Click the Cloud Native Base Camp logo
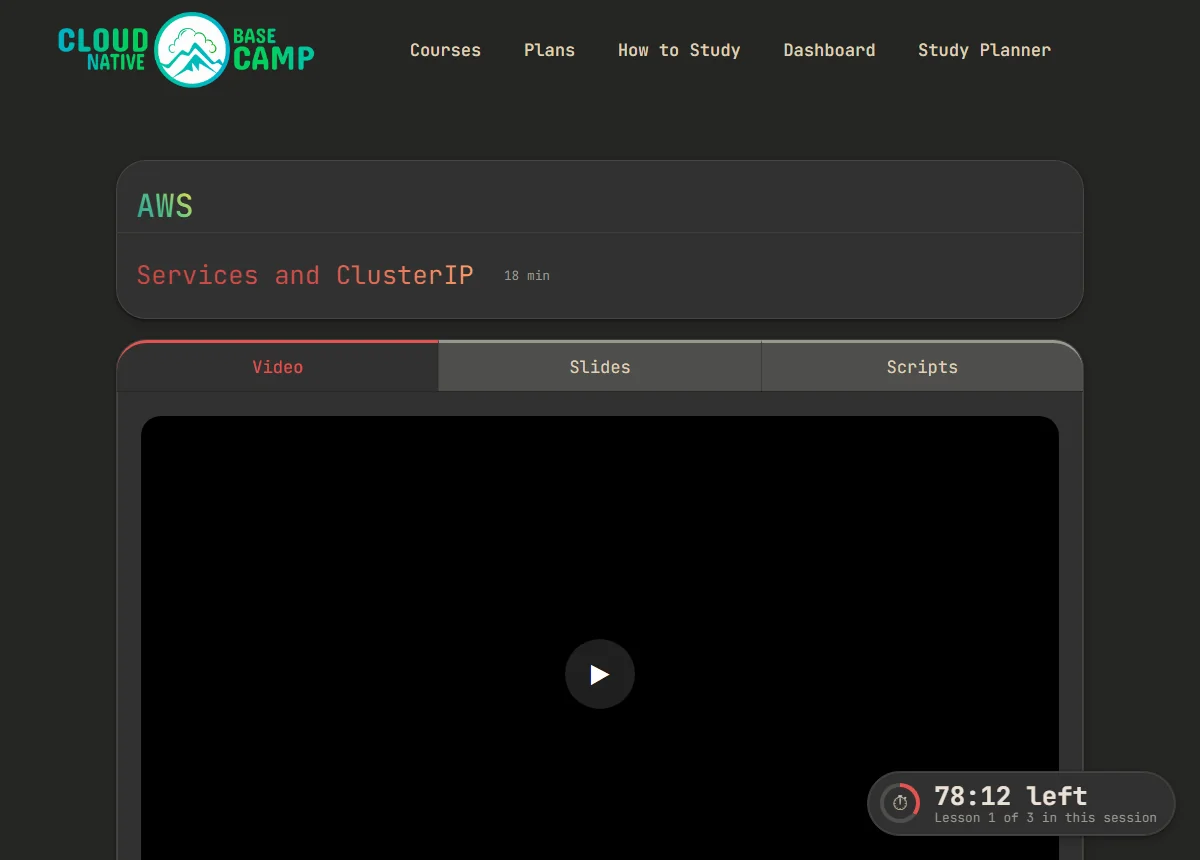Image resolution: width=1200 pixels, height=860 pixels. (186, 50)
